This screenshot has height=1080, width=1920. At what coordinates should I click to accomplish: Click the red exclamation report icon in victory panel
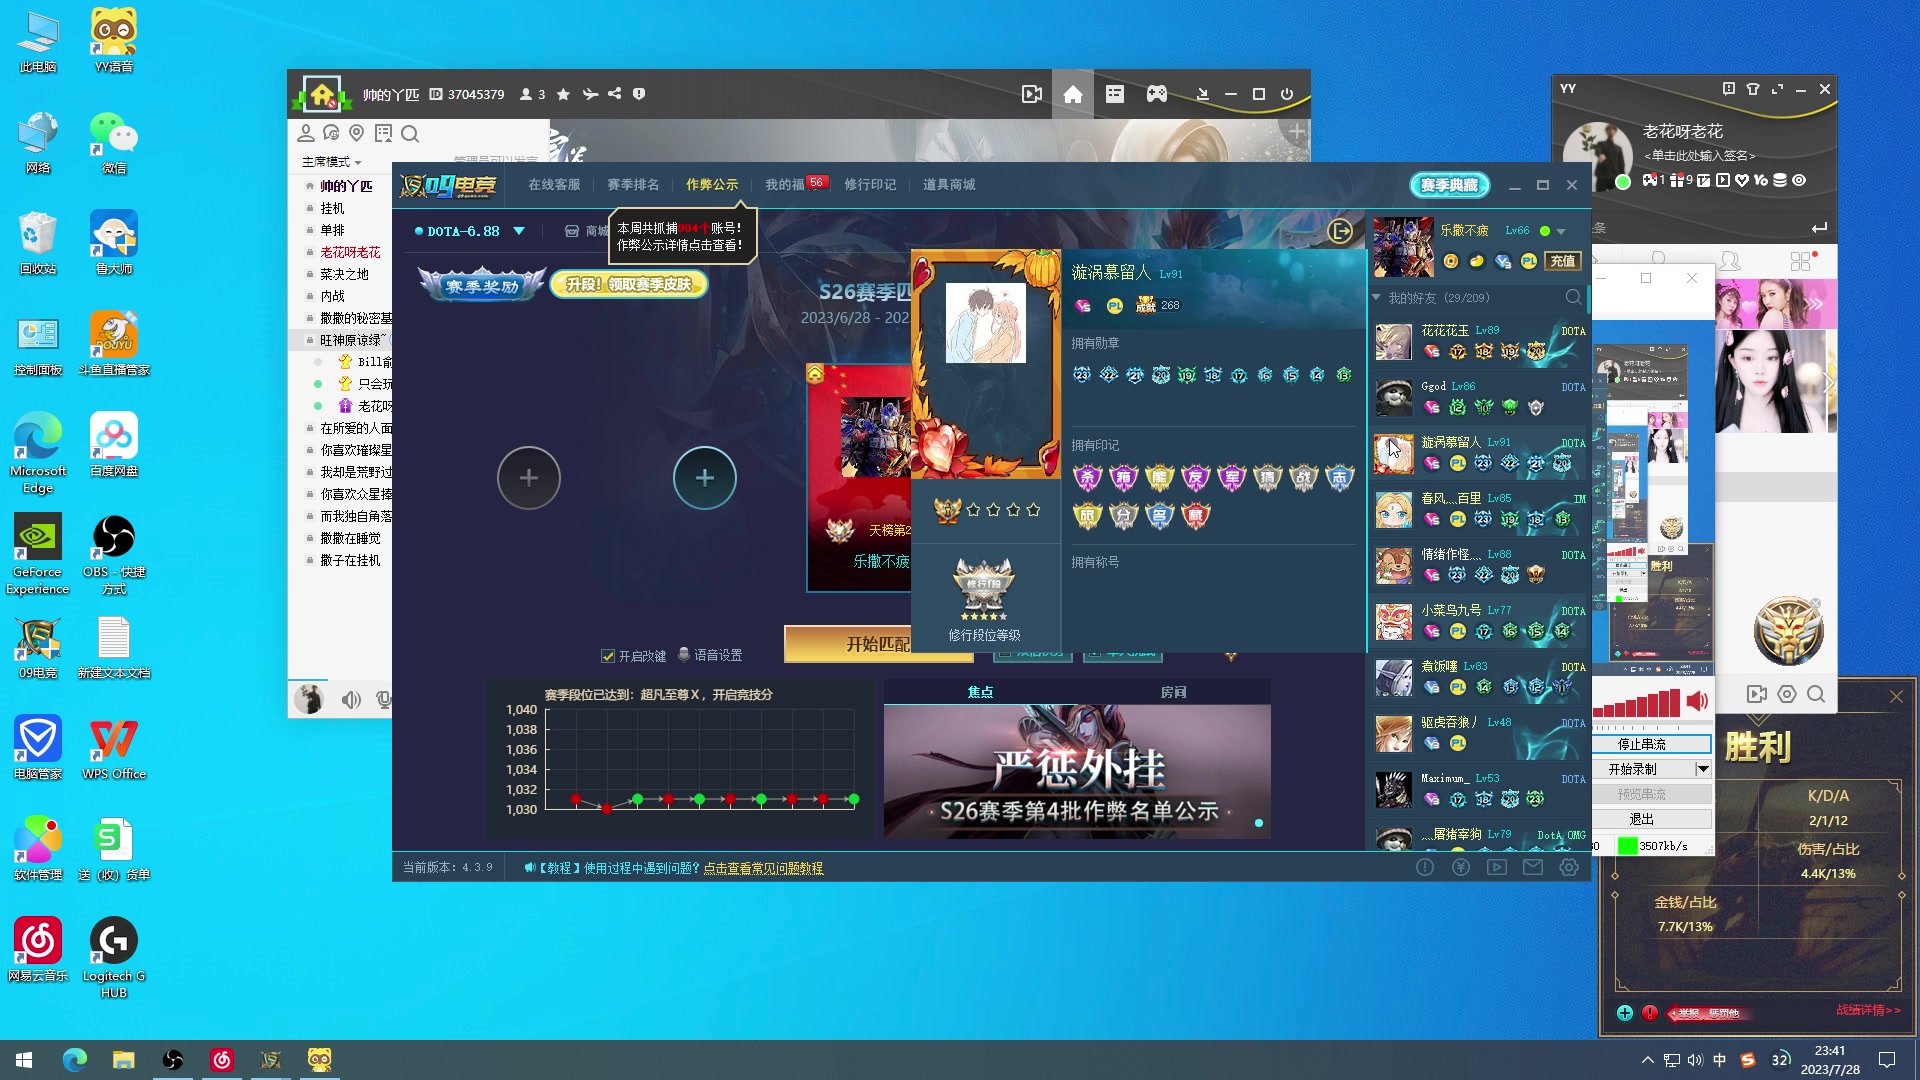click(1650, 1013)
